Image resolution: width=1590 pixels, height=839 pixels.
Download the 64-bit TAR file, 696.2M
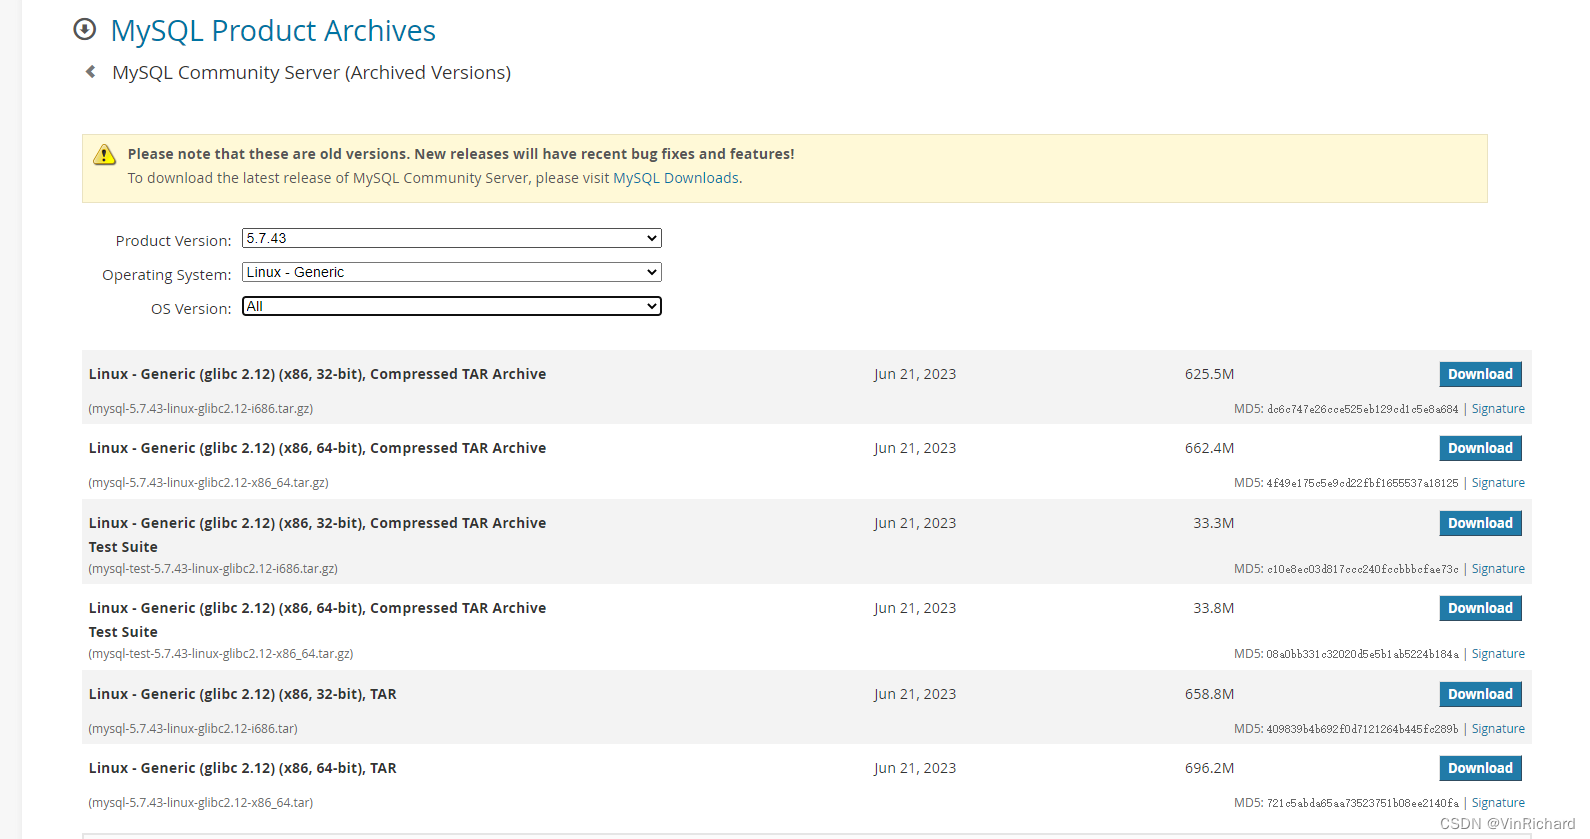[1480, 768]
